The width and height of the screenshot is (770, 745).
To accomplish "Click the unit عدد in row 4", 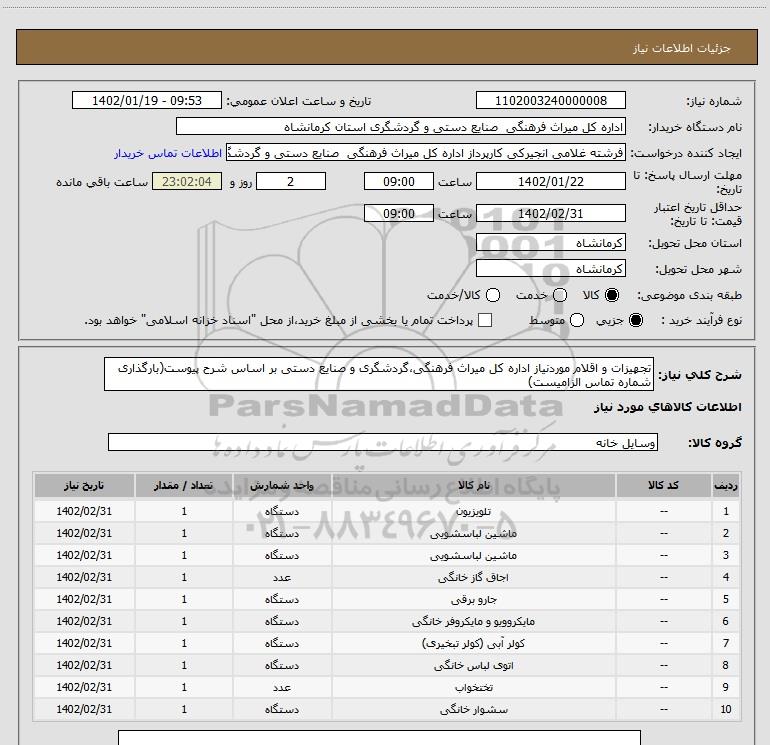I will (282, 578).
